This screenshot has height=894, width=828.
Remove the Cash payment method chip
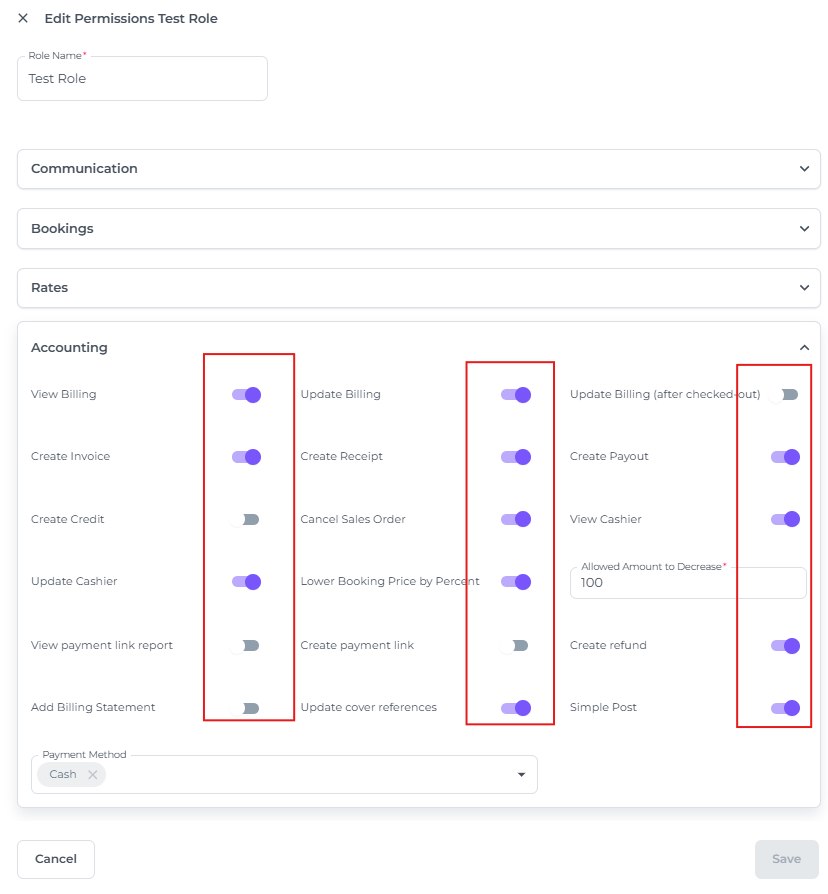pos(92,774)
